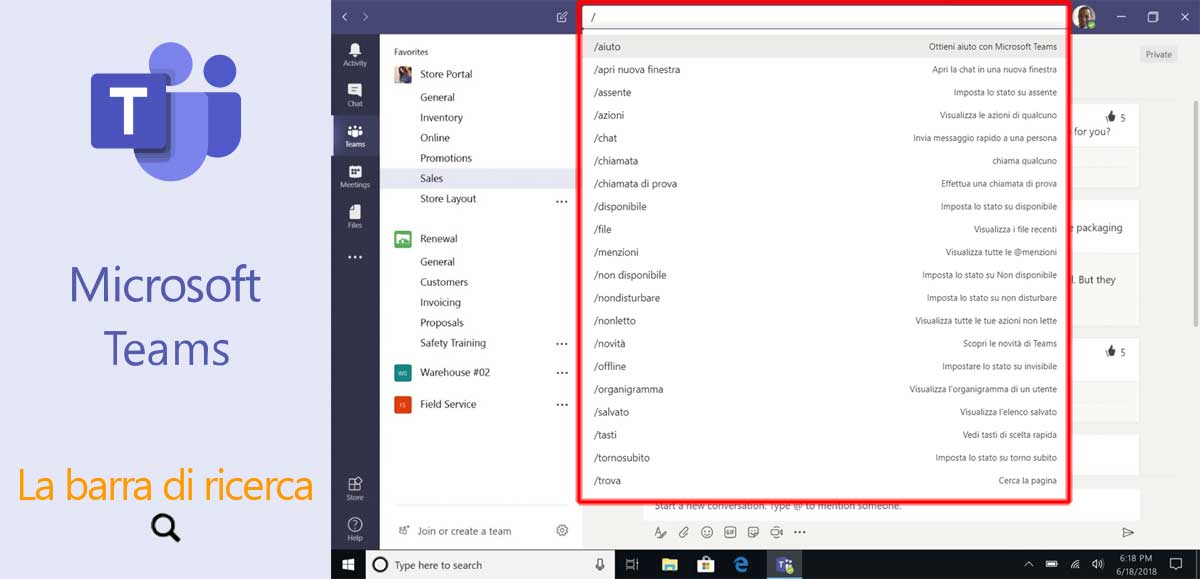
Task: Choose the /trova command
Action: (x=825, y=481)
